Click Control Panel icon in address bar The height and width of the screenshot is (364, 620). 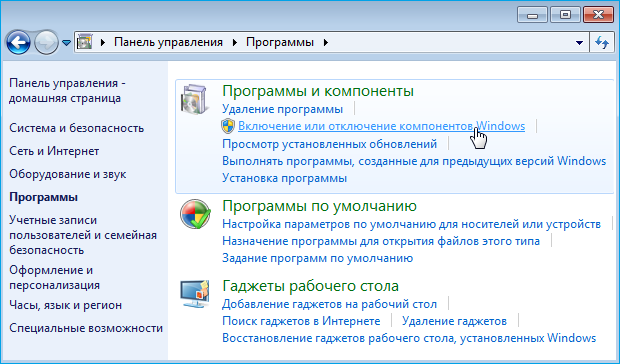coord(85,42)
